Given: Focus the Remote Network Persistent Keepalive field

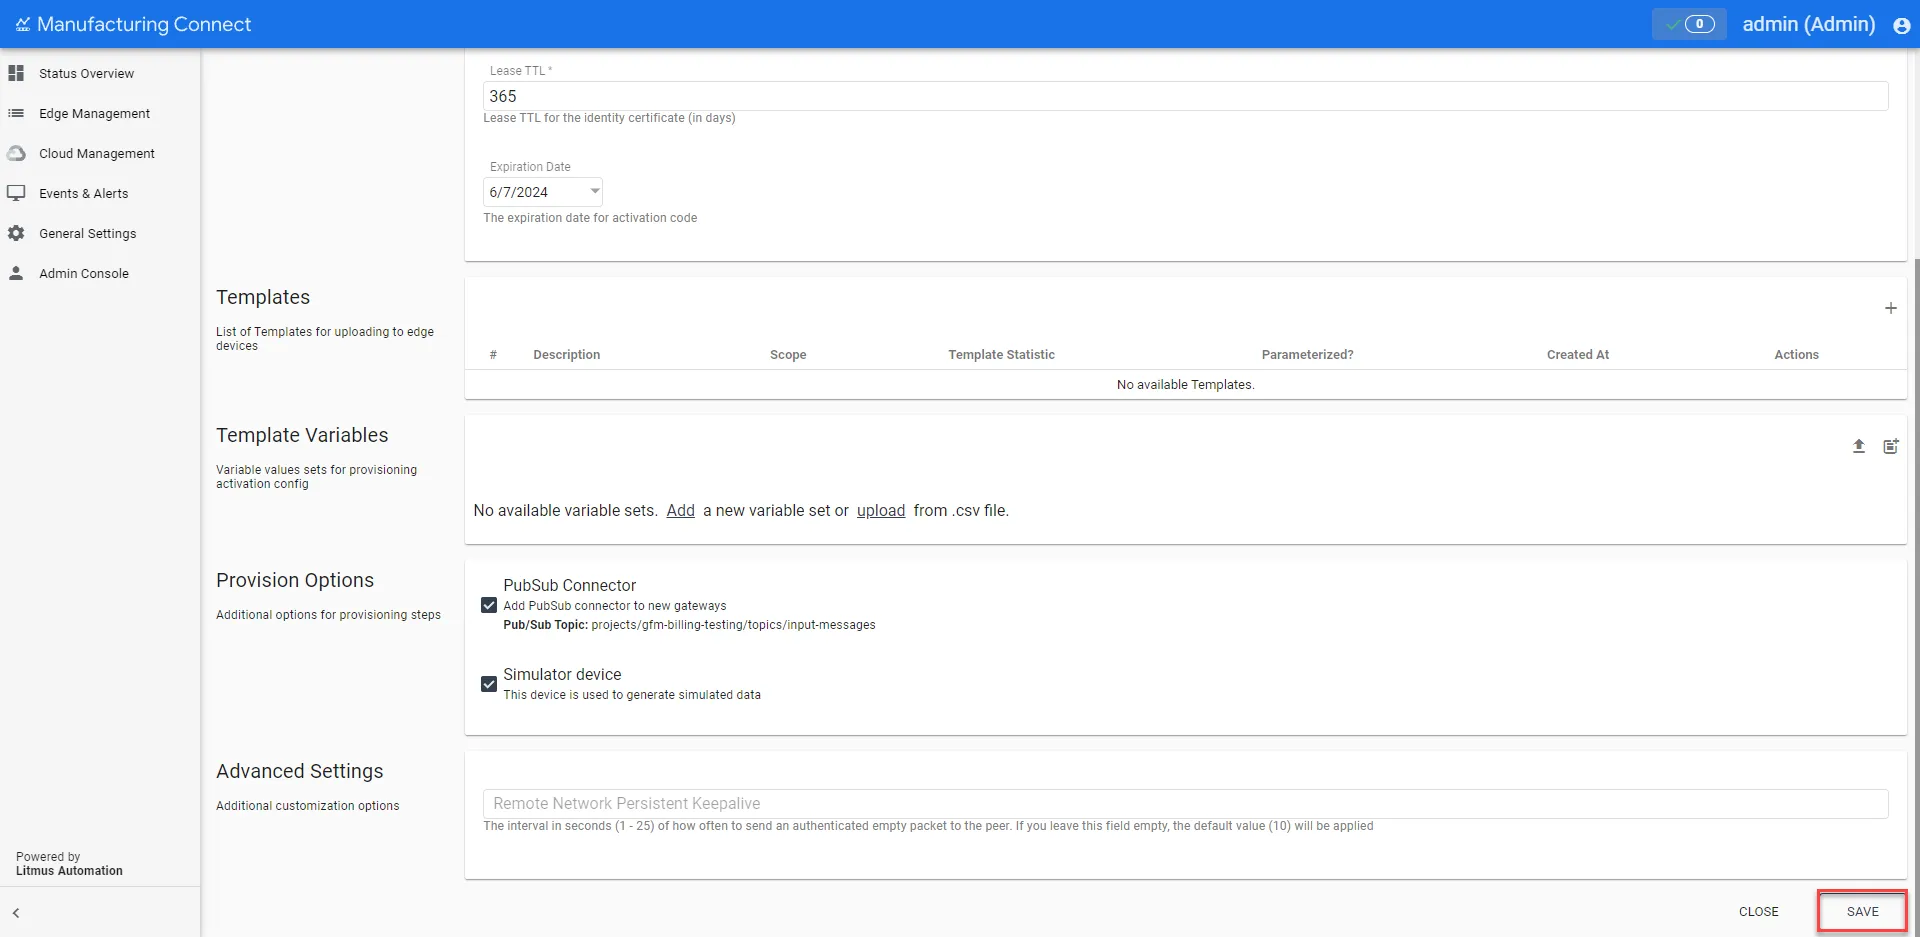Looking at the screenshot, I should coord(1186,803).
